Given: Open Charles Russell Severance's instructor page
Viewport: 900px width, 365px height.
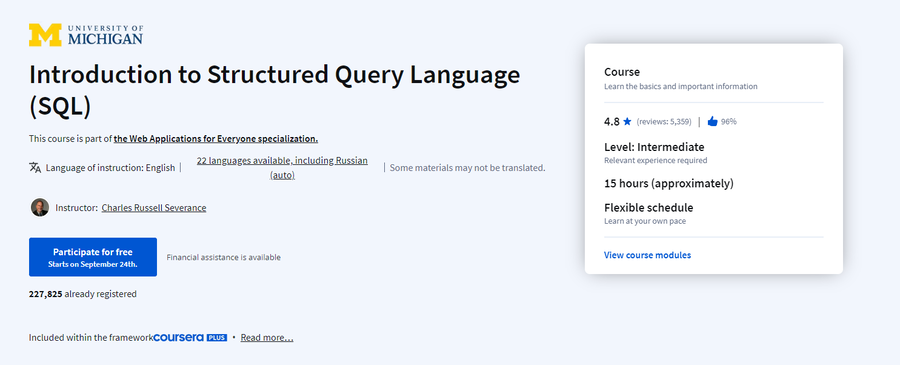Looking at the screenshot, I should click(154, 208).
